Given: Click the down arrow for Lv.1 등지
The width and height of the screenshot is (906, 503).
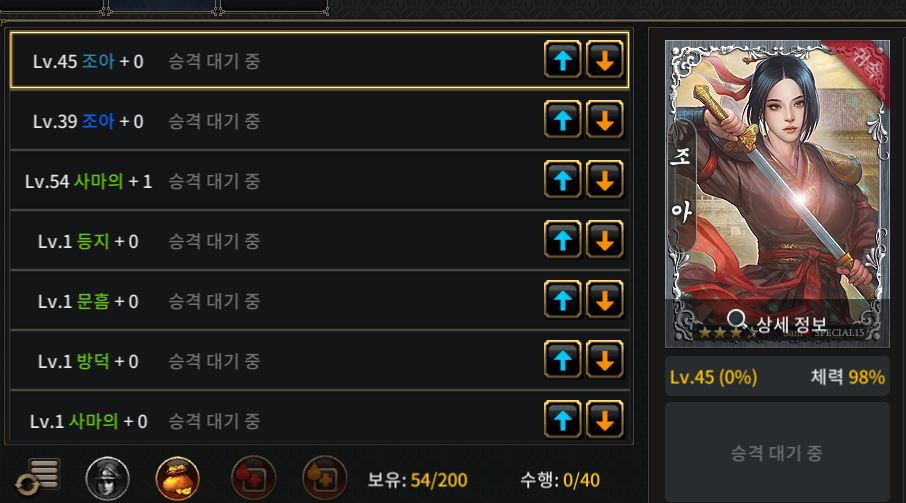Looking at the screenshot, I should point(604,240).
